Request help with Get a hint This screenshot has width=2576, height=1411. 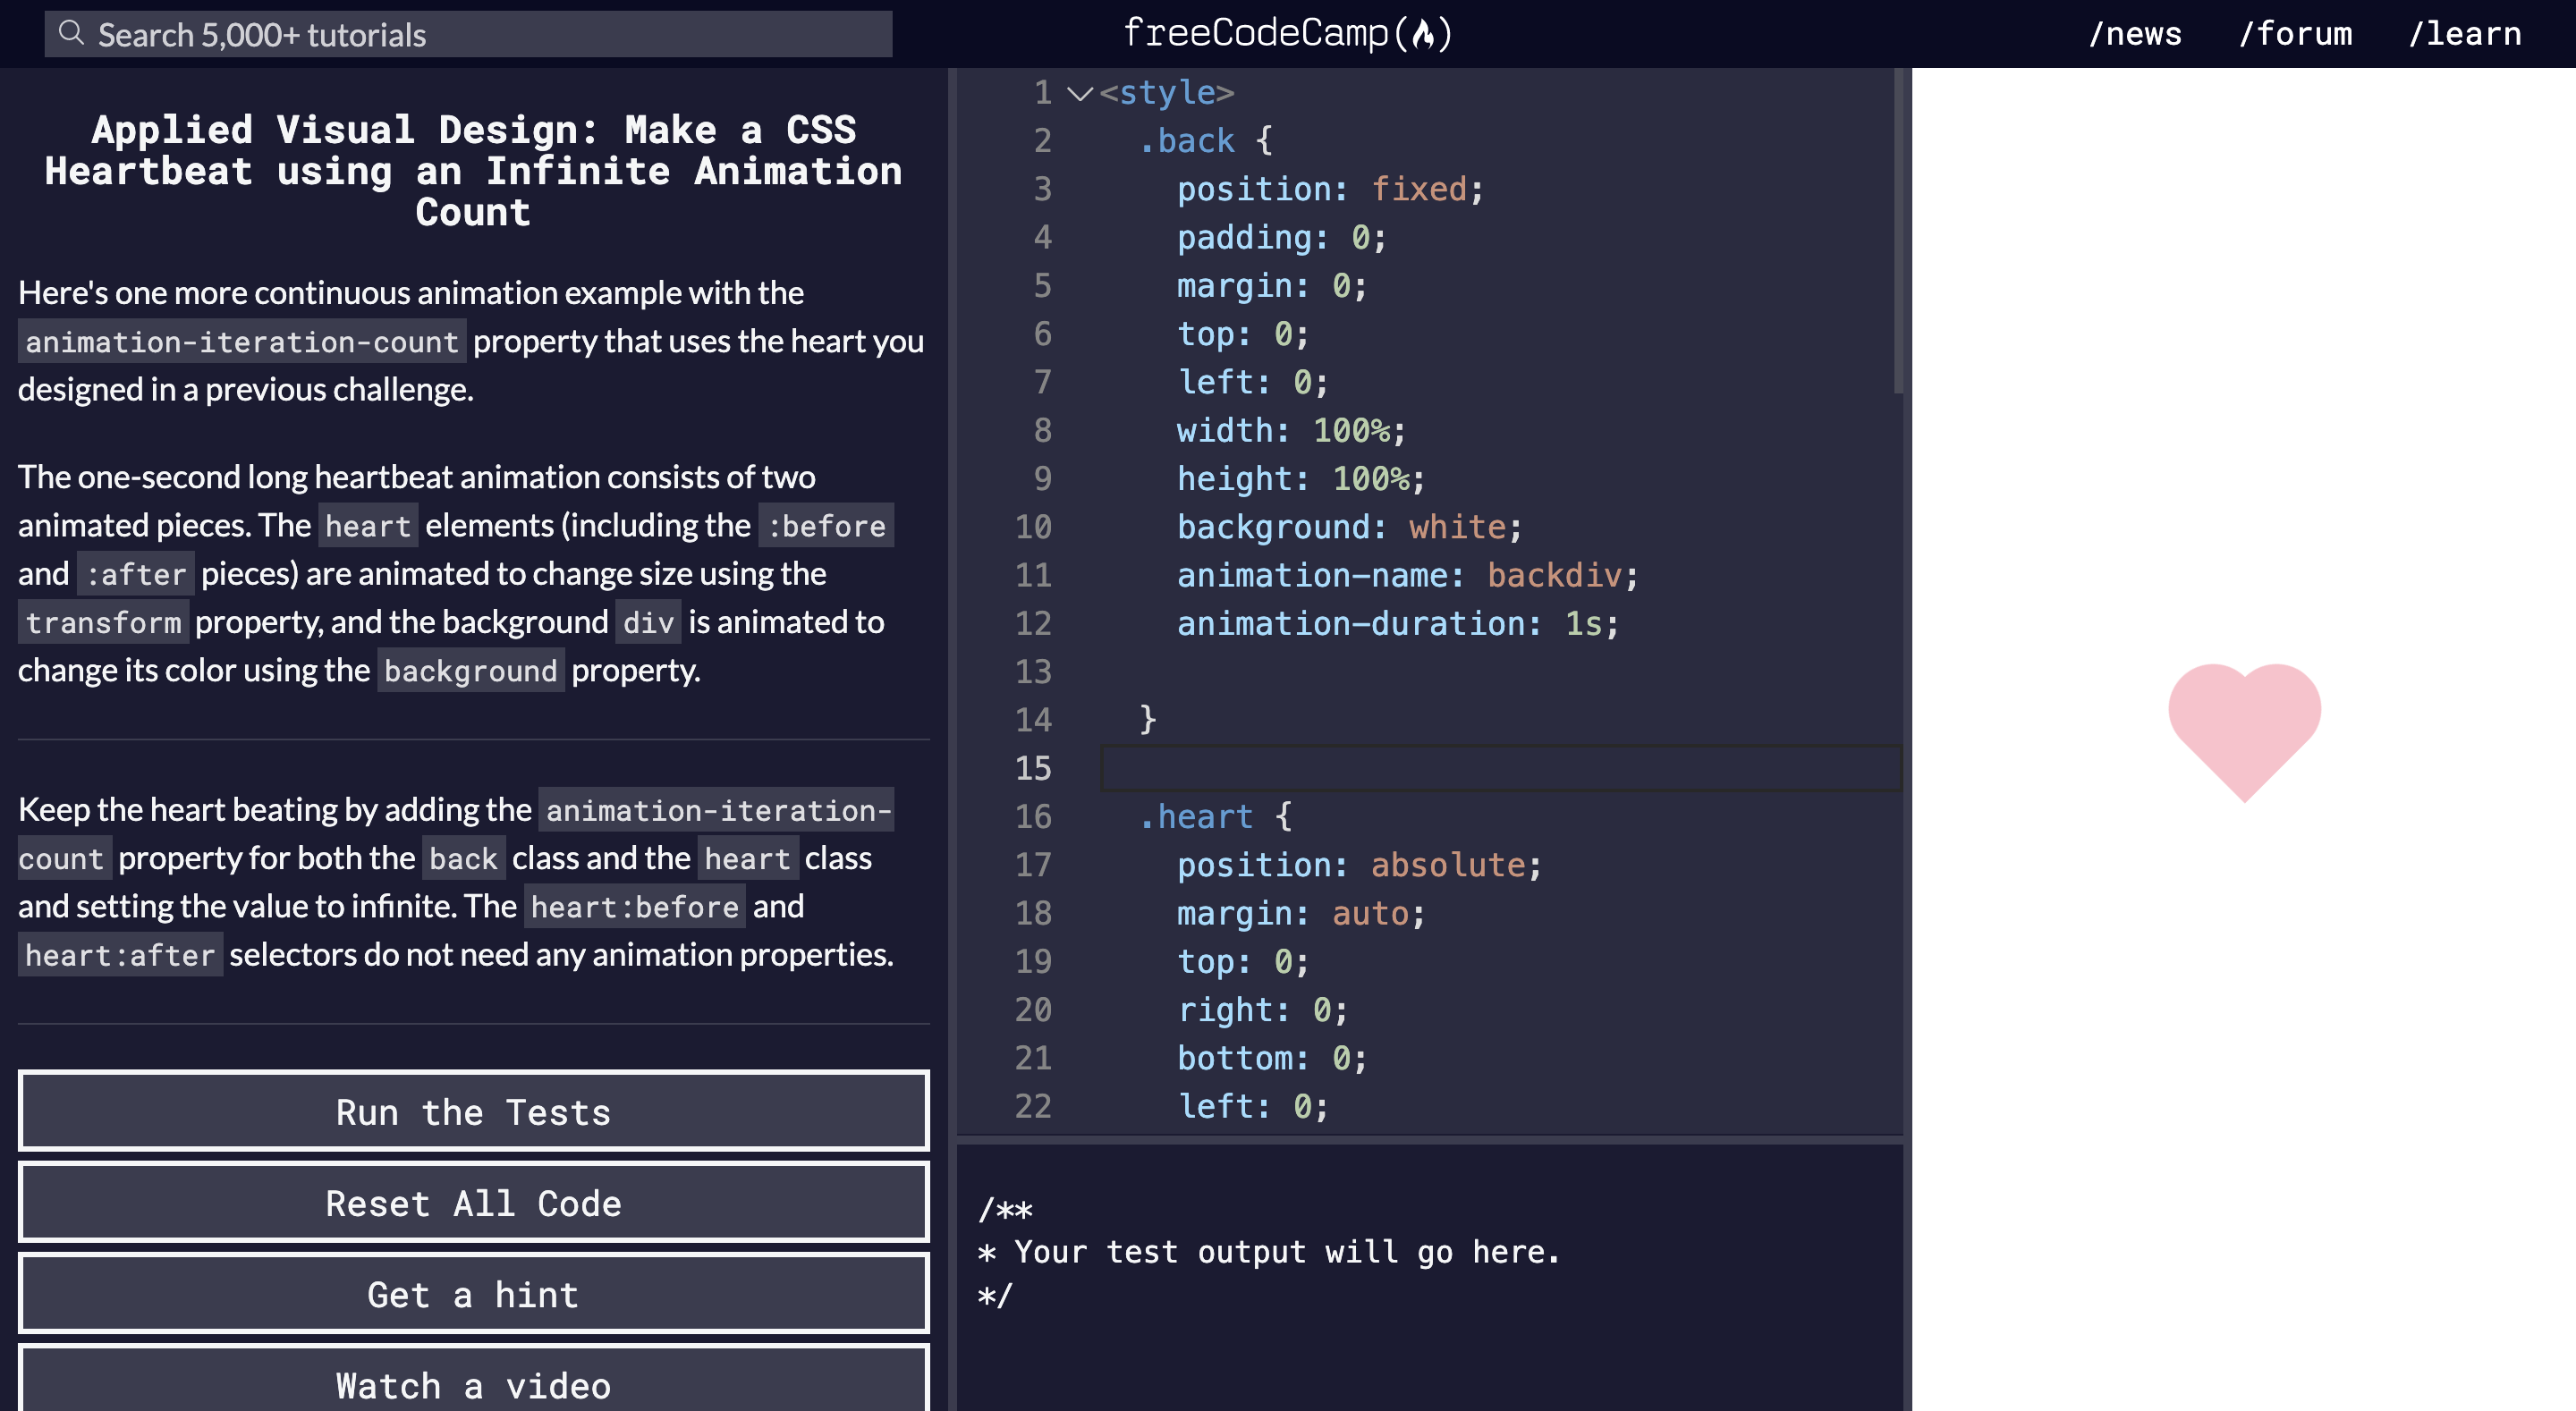(473, 1294)
